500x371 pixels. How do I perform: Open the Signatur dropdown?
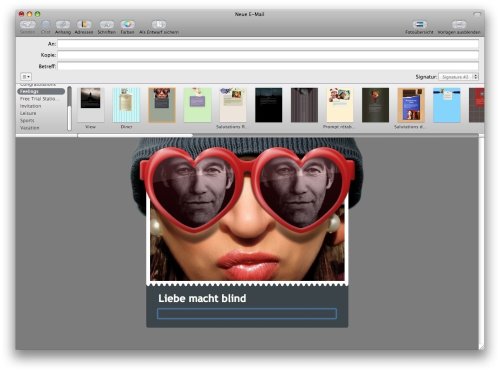[458, 77]
